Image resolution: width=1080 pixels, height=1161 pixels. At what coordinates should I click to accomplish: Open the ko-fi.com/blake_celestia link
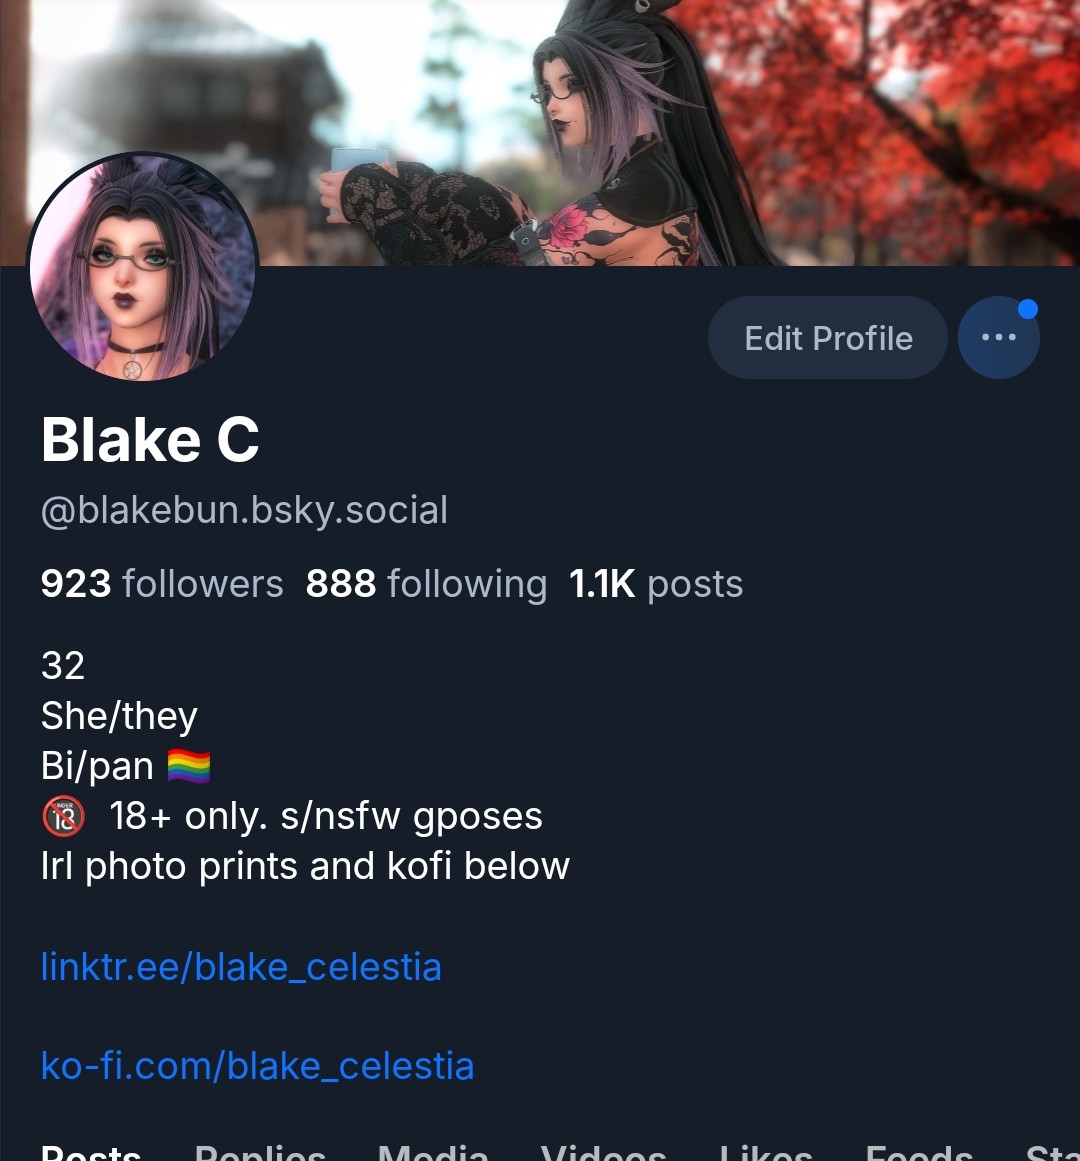click(x=258, y=1066)
